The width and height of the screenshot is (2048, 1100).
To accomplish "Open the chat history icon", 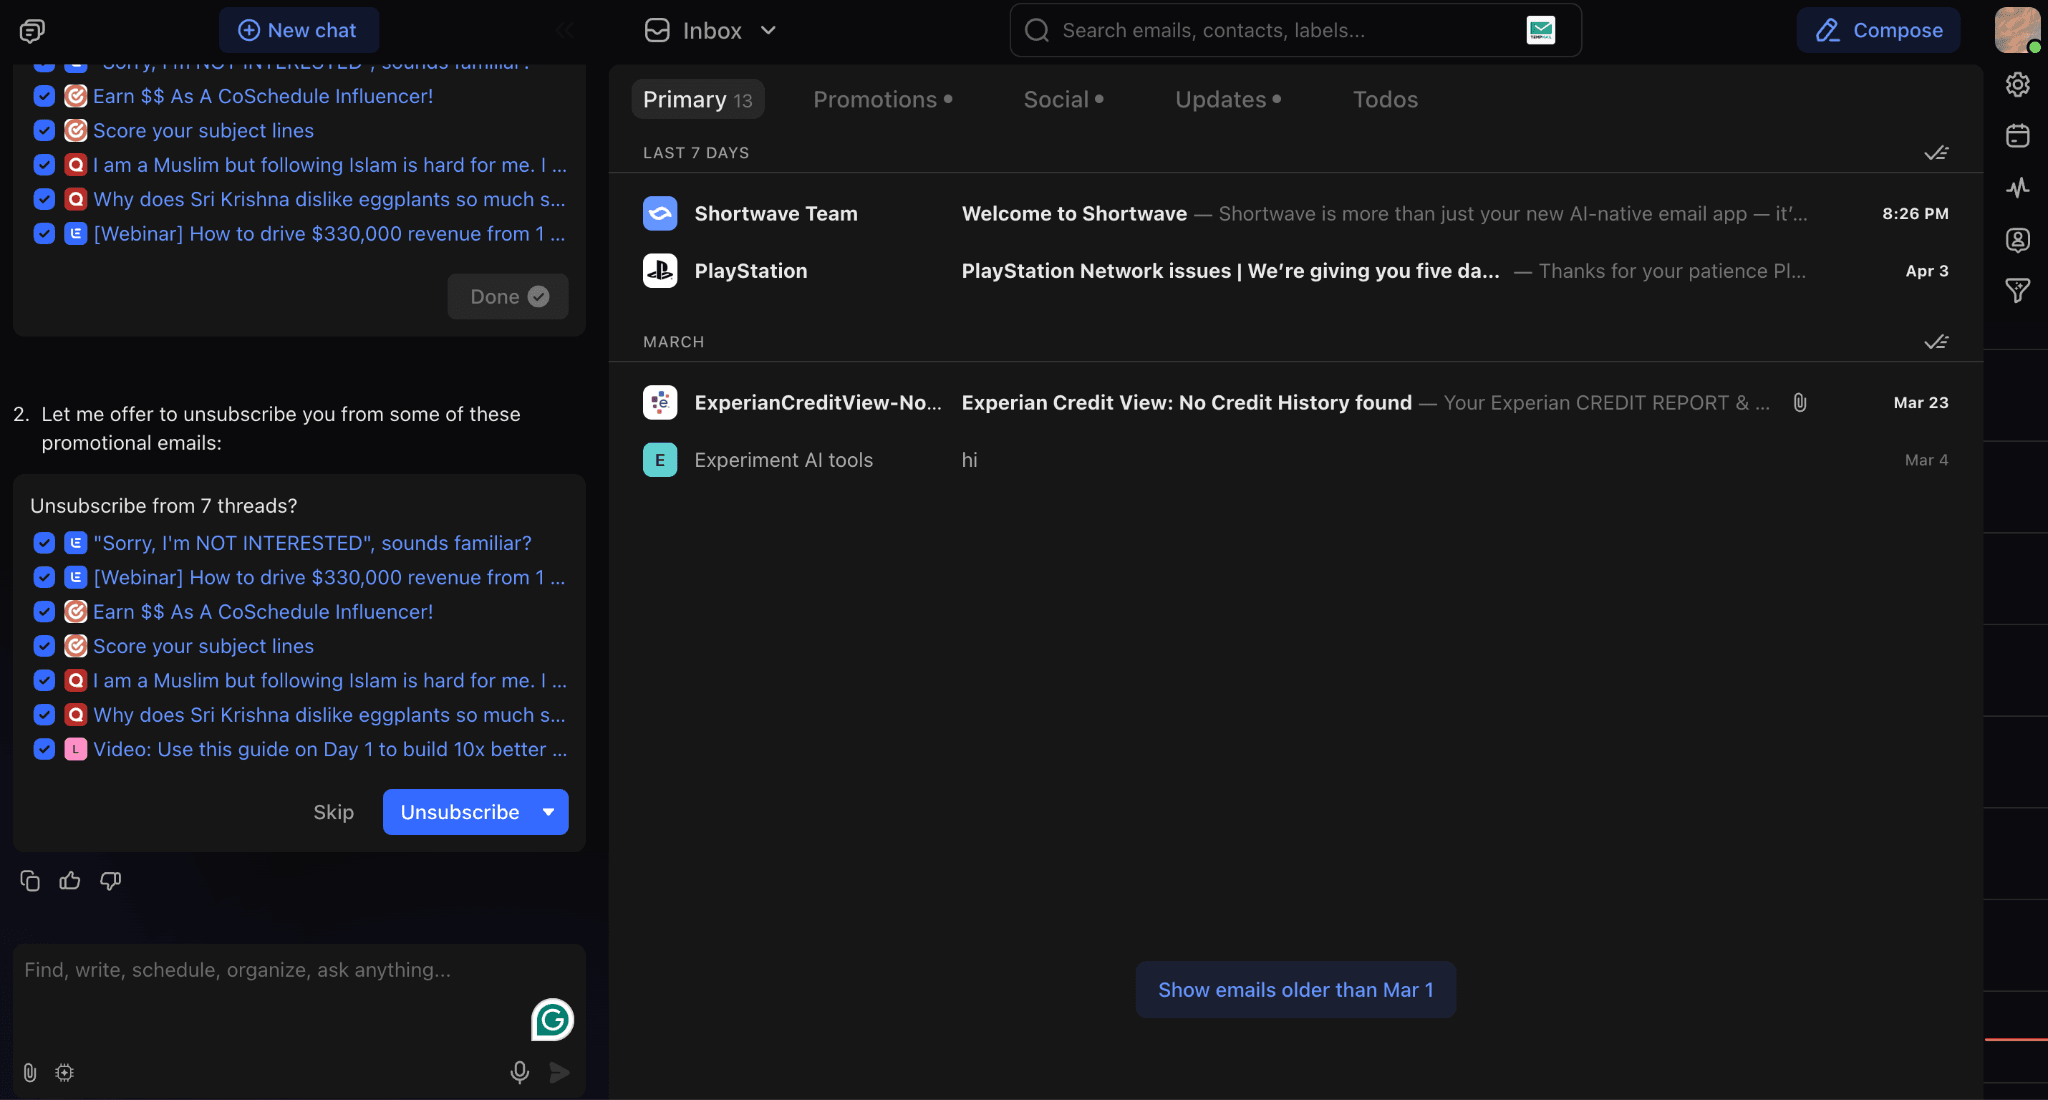I will click(31, 31).
